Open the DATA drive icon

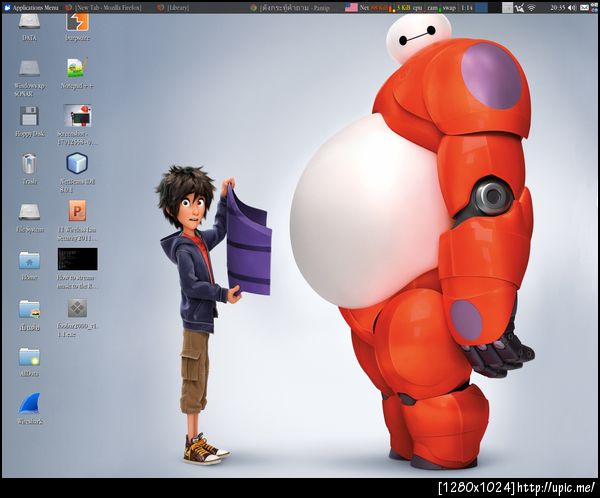point(29,23)
